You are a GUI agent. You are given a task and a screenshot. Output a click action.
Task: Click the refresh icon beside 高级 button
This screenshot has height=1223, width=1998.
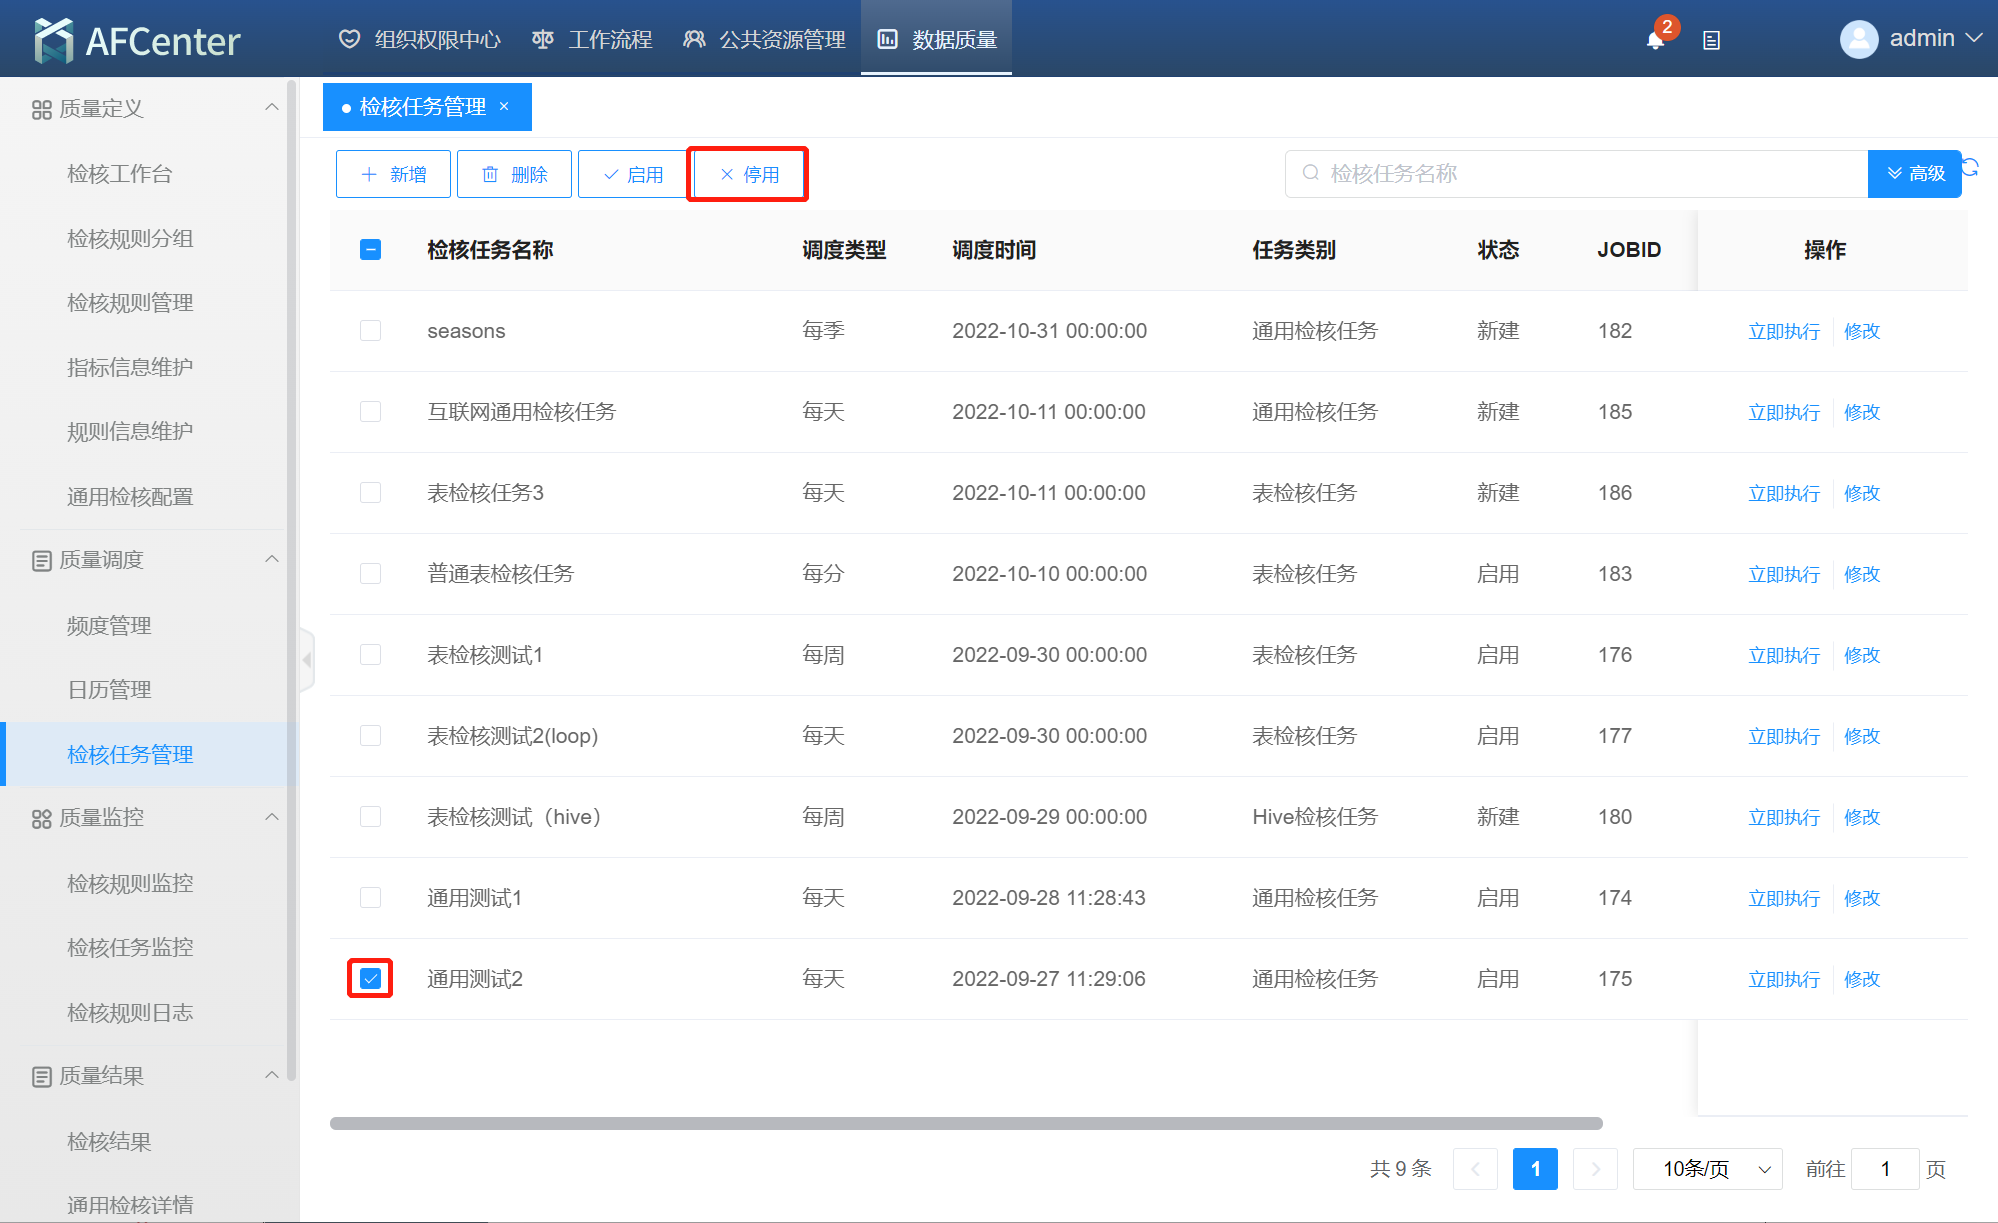coord(1971,167)
